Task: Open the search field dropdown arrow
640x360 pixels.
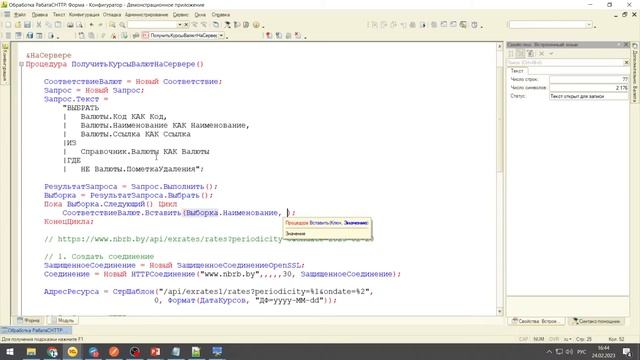Action: tap(179, 25)
